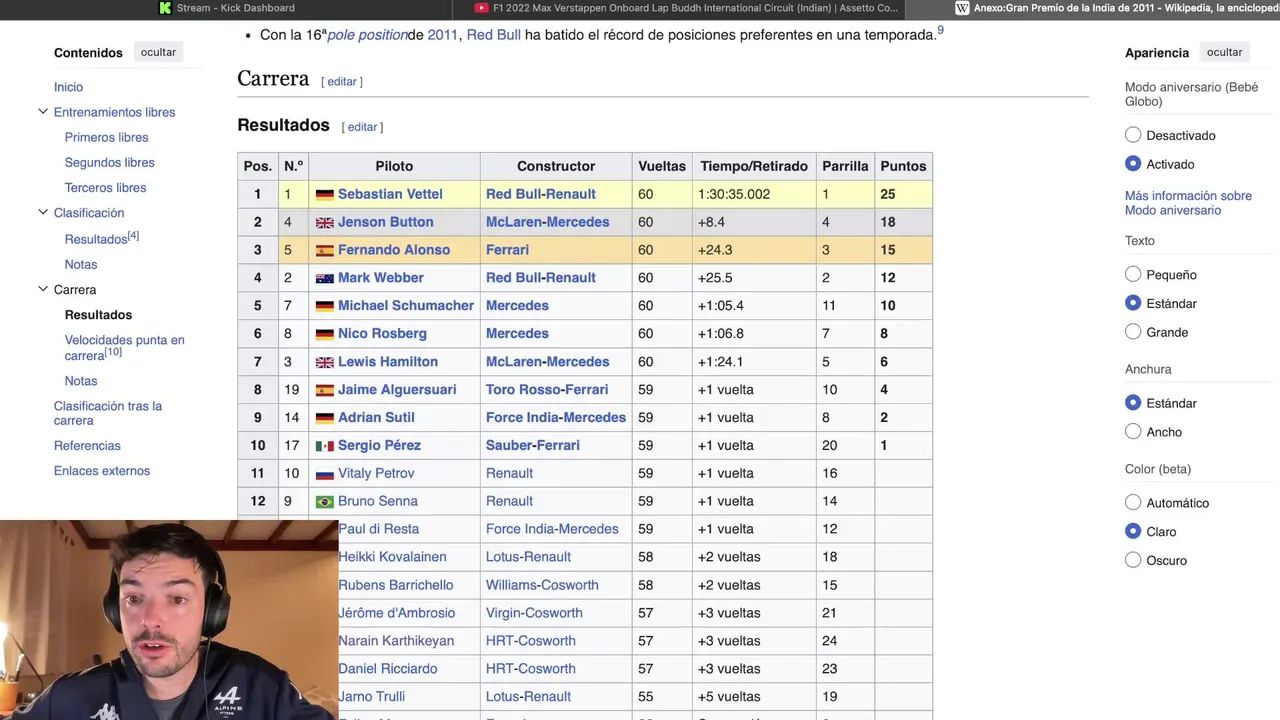Image resolution: width=1280 pixels, height=720 pixels.
Task: Jump to Velocidades punta en carrera
Action: 124,347
